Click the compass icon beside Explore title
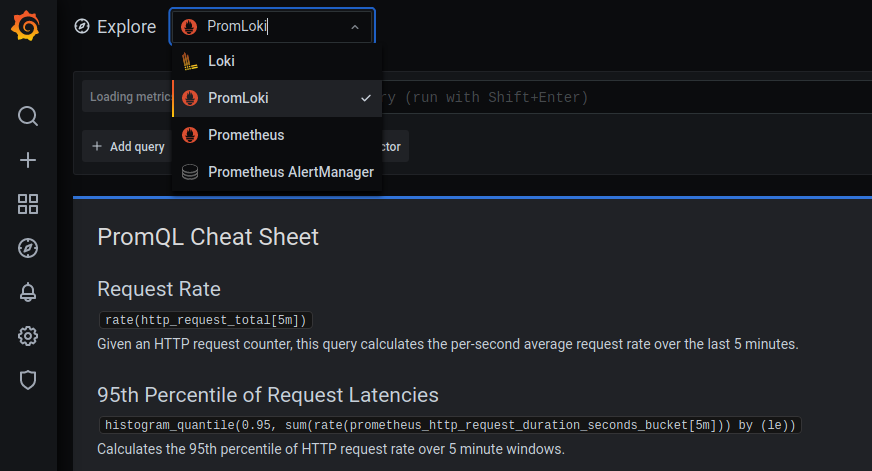This screenshot has height=471, width=872. 82,26
